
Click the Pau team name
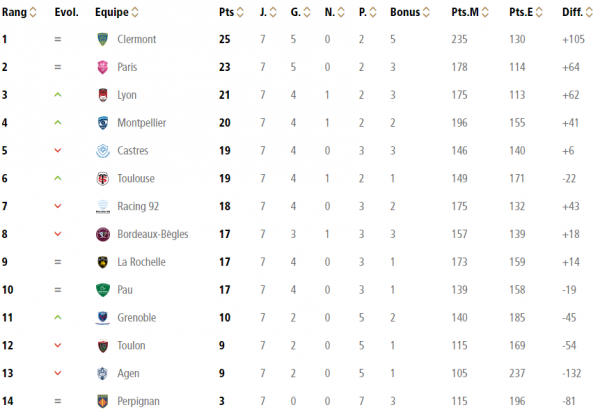pos(127,290)
